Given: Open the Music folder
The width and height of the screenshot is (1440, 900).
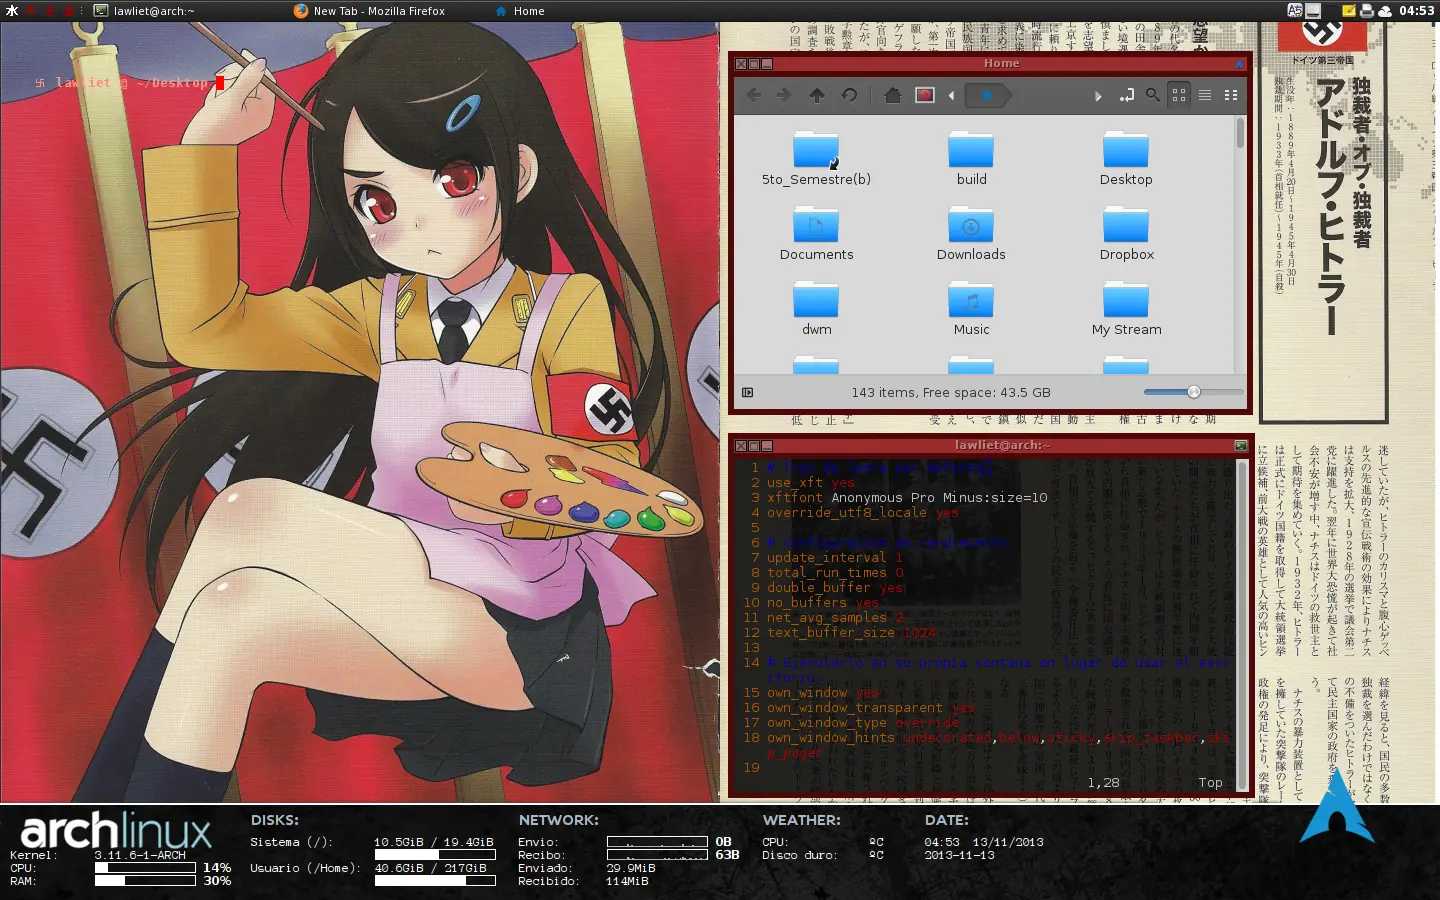Looking at the screenshot, I should tap(971, 309).
